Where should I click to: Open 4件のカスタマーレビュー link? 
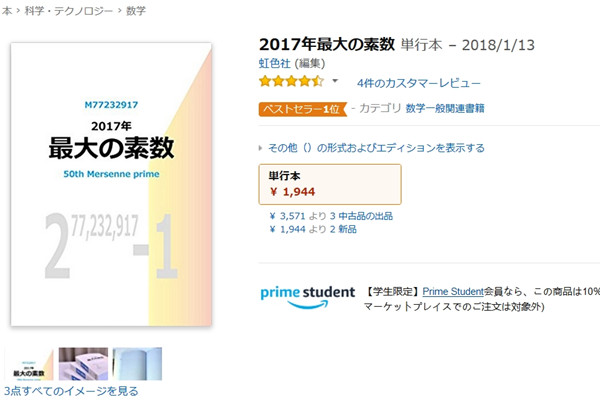coord(419,83)
